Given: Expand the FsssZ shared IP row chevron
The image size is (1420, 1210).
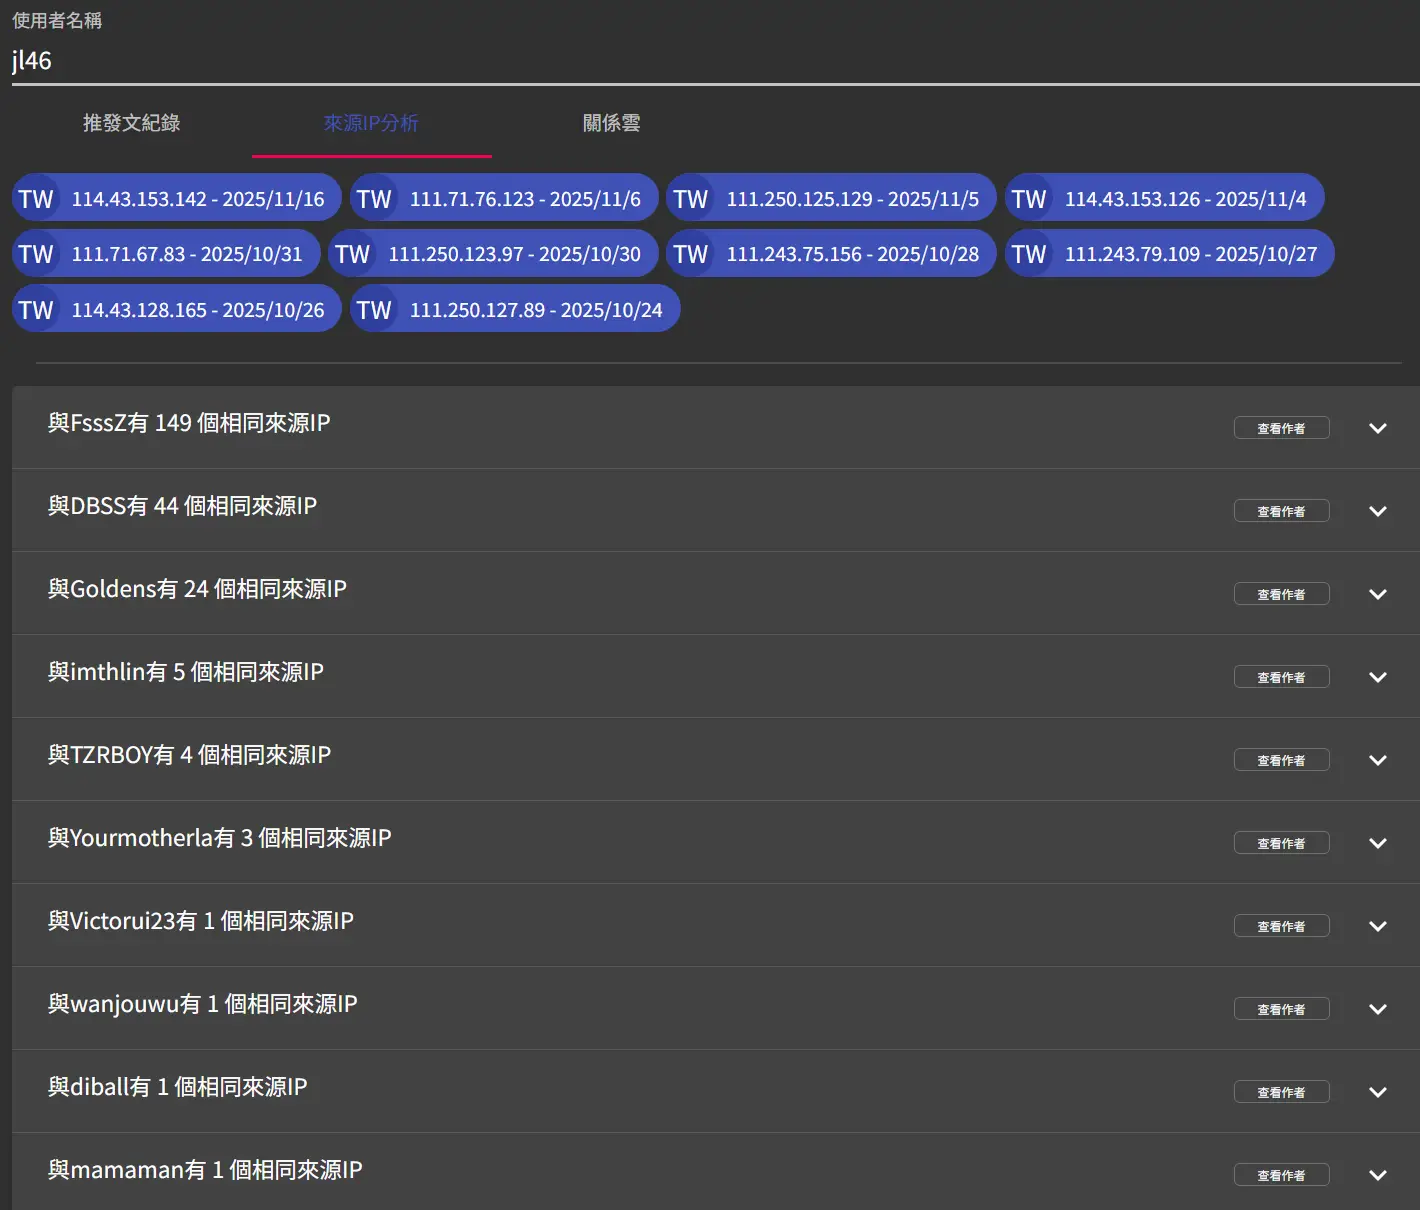Looking at the screenshot, I should [1377, 428].
